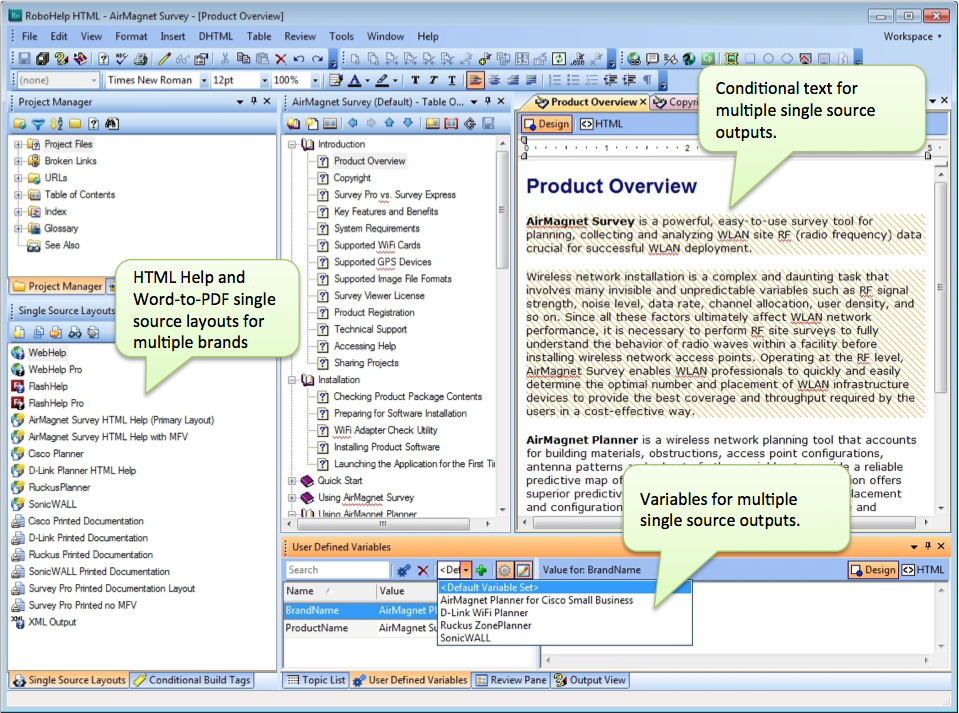Run the spell check ABC icon
The width and height of the screenshot is (959, 713).
(x=122, y=59)
